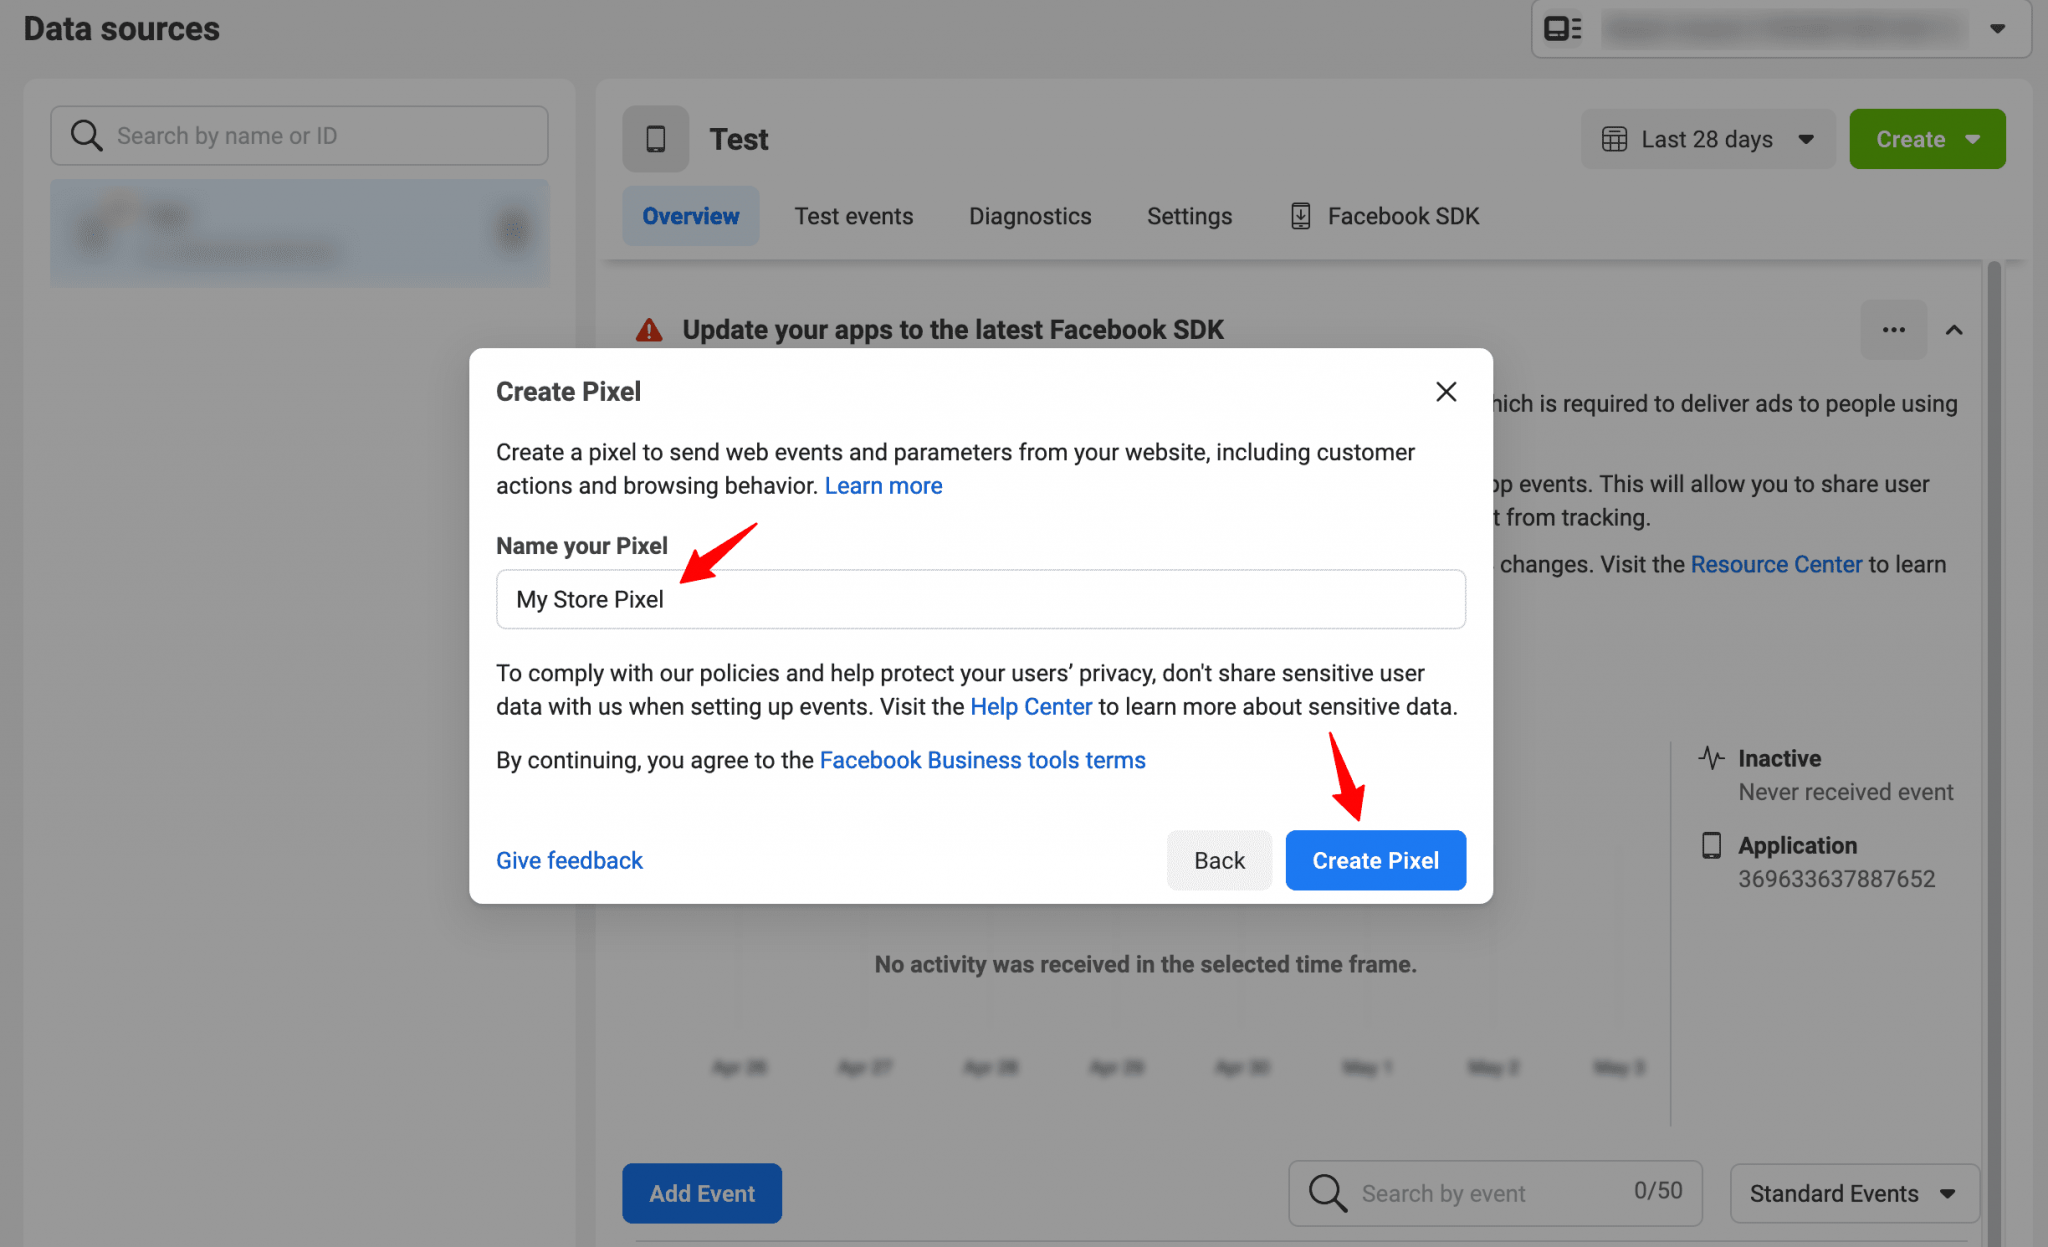Open the Diagnostics tab

pyautogui.click(x=1029, y=215)
